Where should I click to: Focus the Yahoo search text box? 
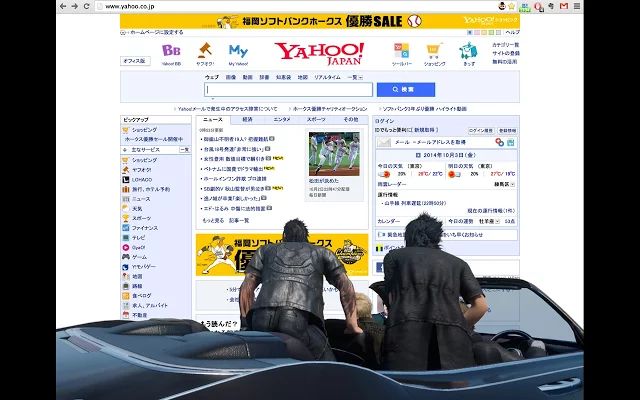[288, 89]
